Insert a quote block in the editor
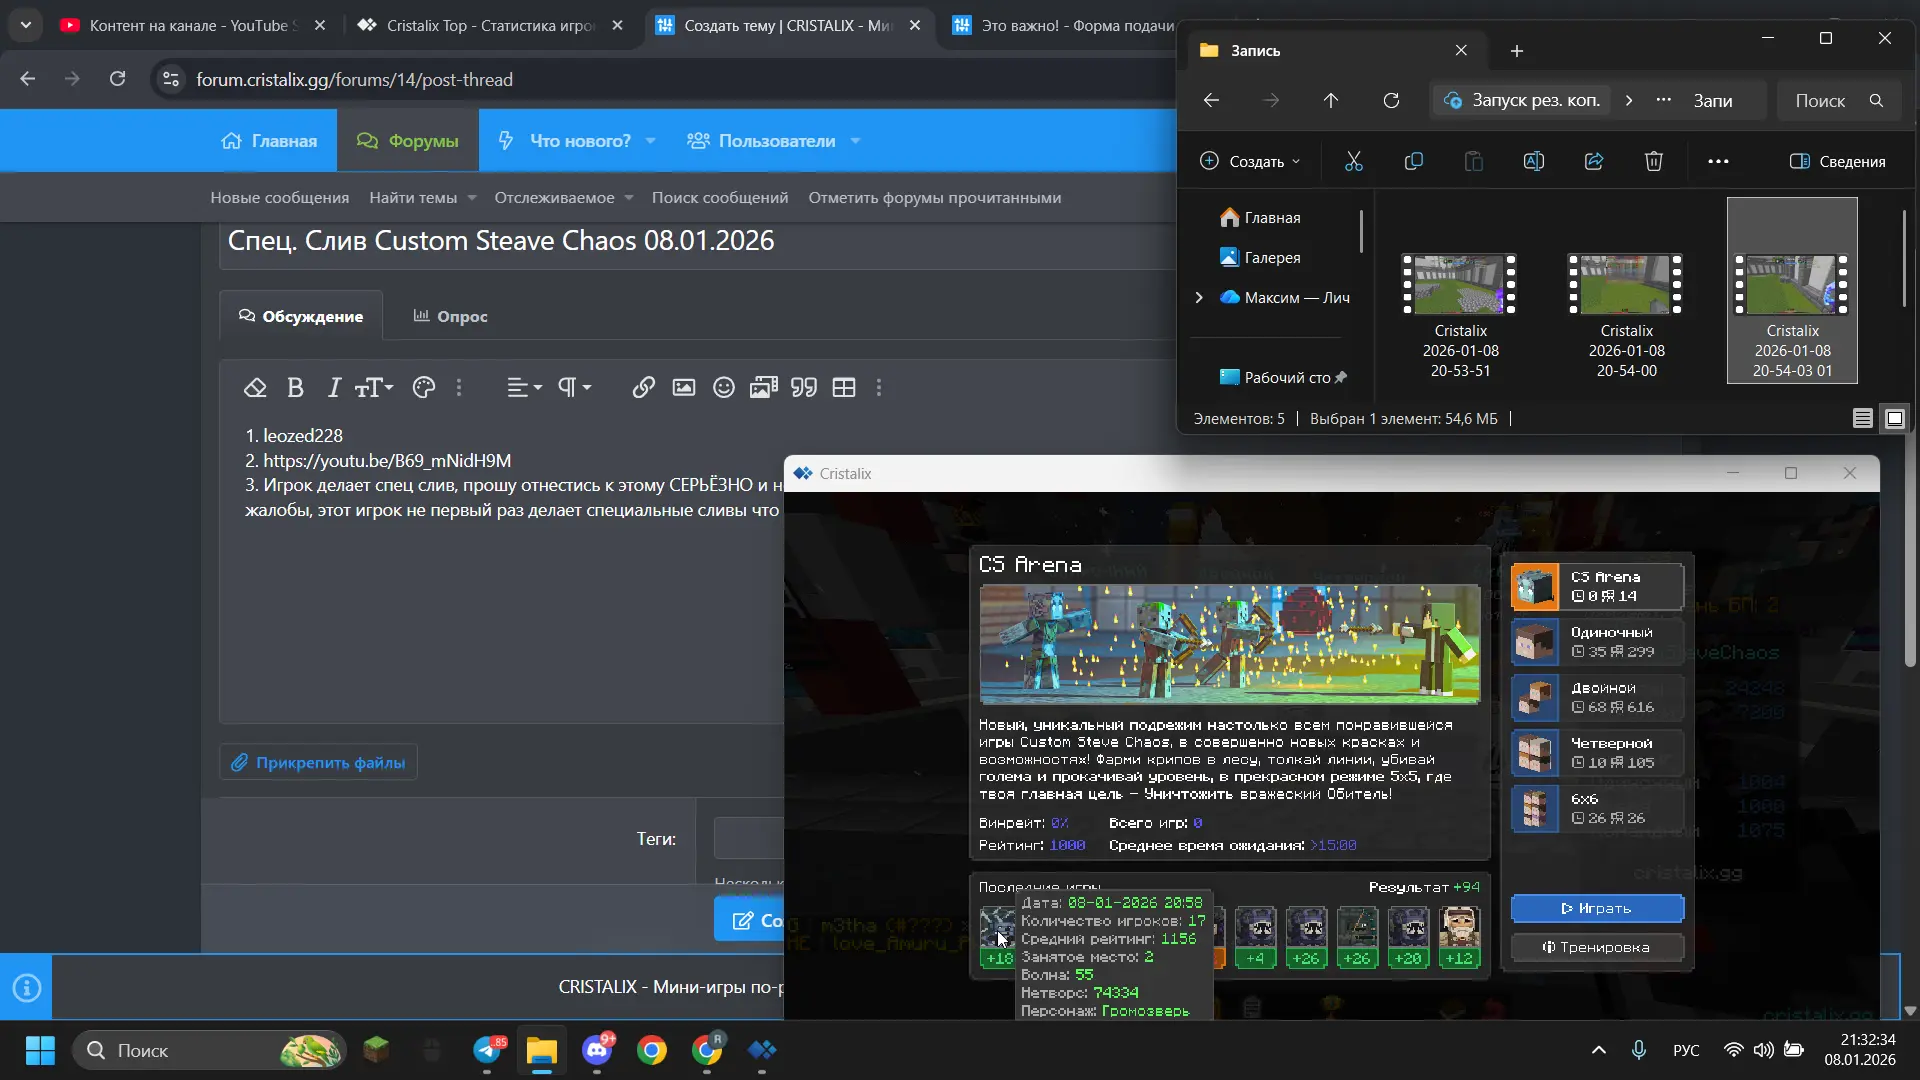The image size is (1920, 1080). pos(804,388)
